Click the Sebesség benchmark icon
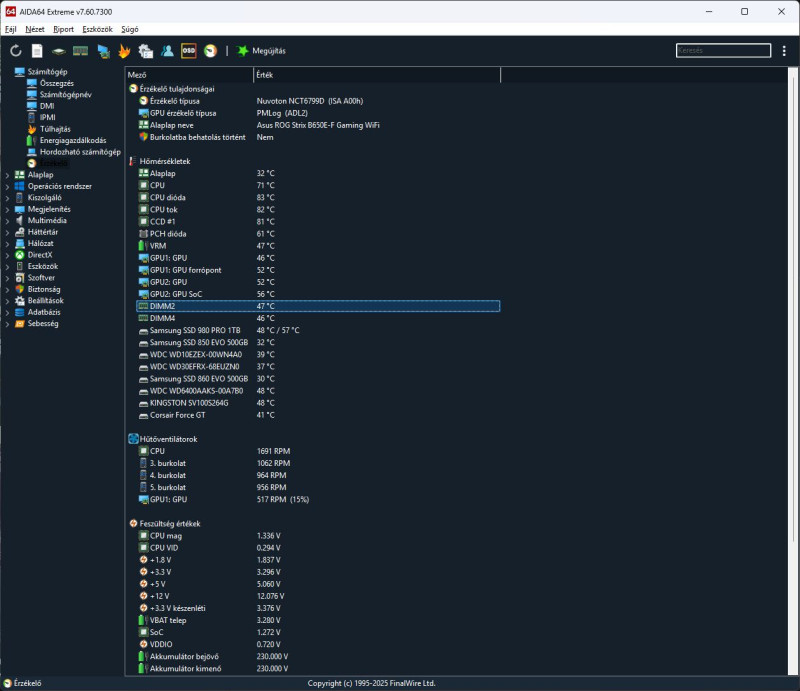The width and height of the screenshot is (800, 691). pos(20,324)
